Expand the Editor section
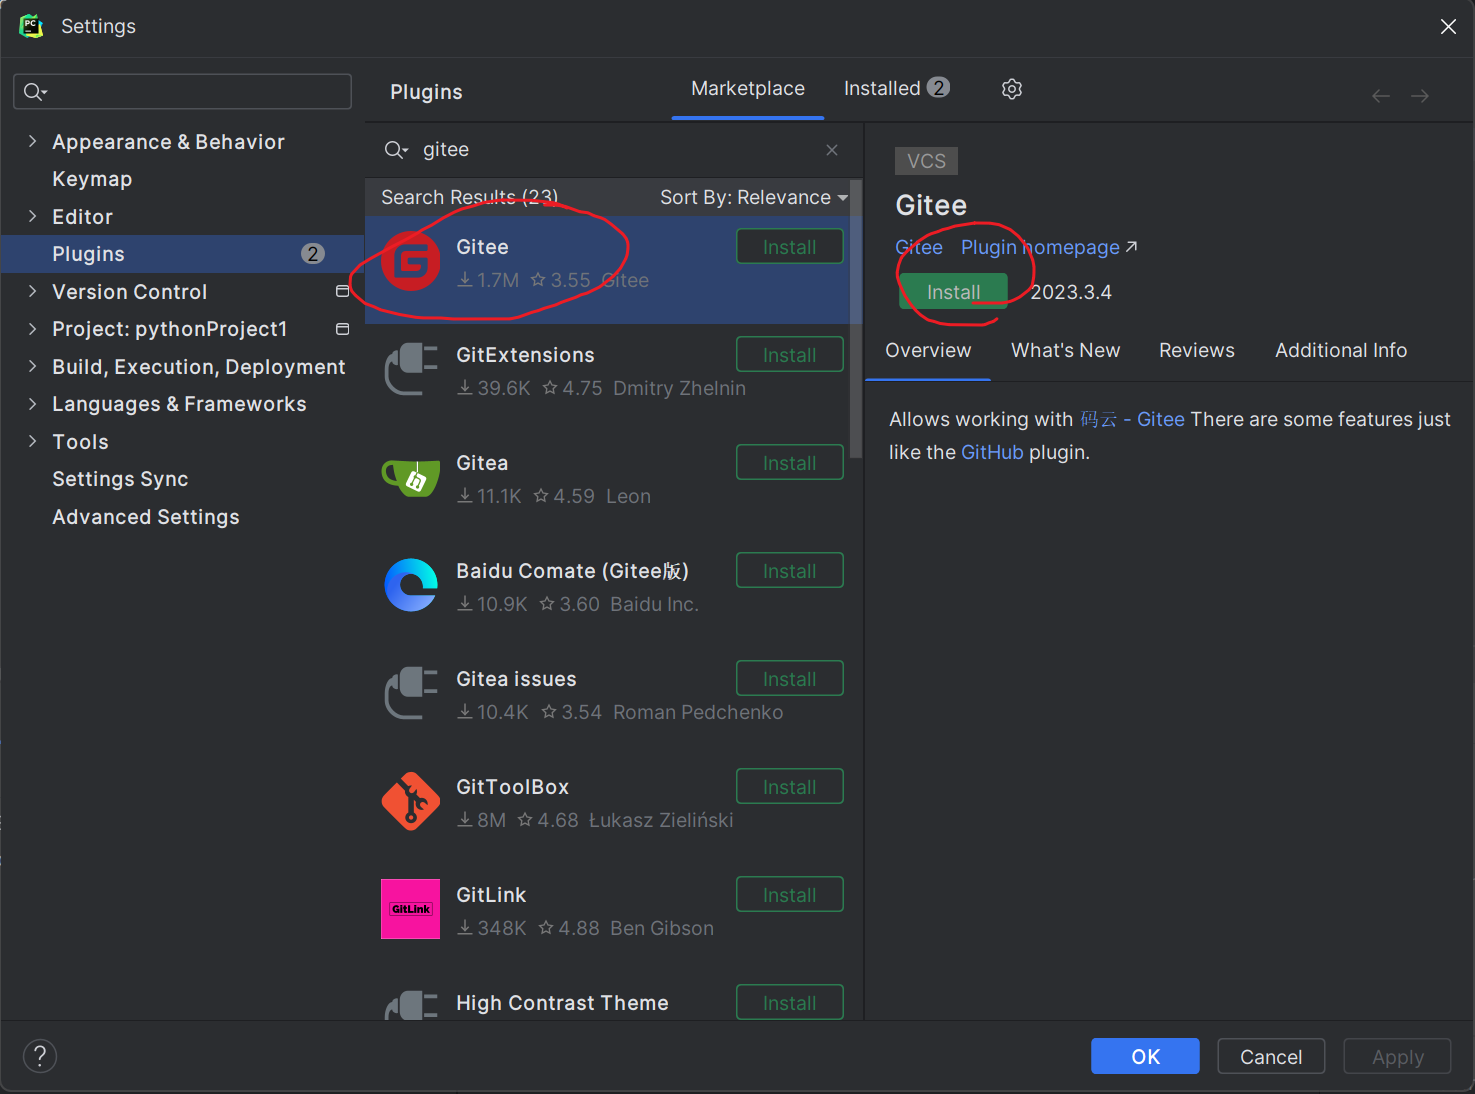The image size is (1475, 1094). 33,216
